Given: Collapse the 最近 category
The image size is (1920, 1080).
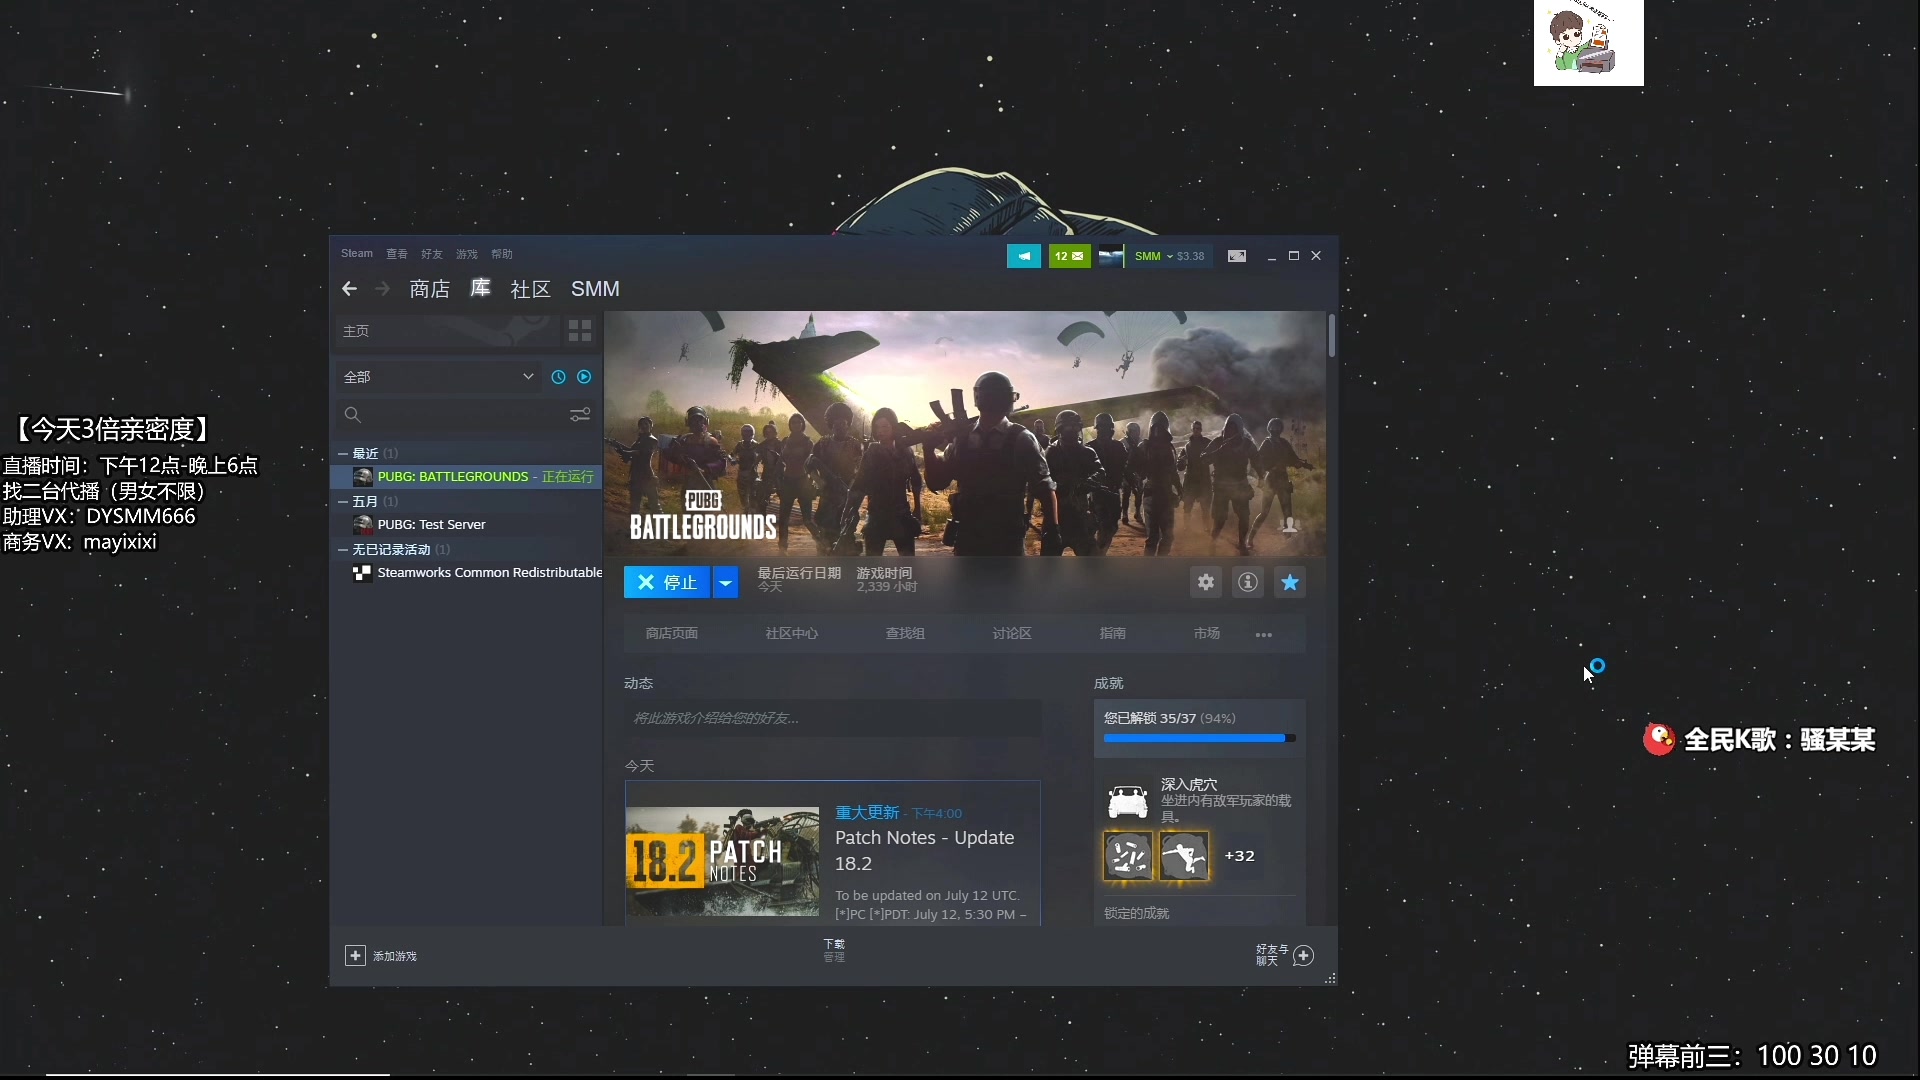Looking at the screenshot, I should (343, 454).
